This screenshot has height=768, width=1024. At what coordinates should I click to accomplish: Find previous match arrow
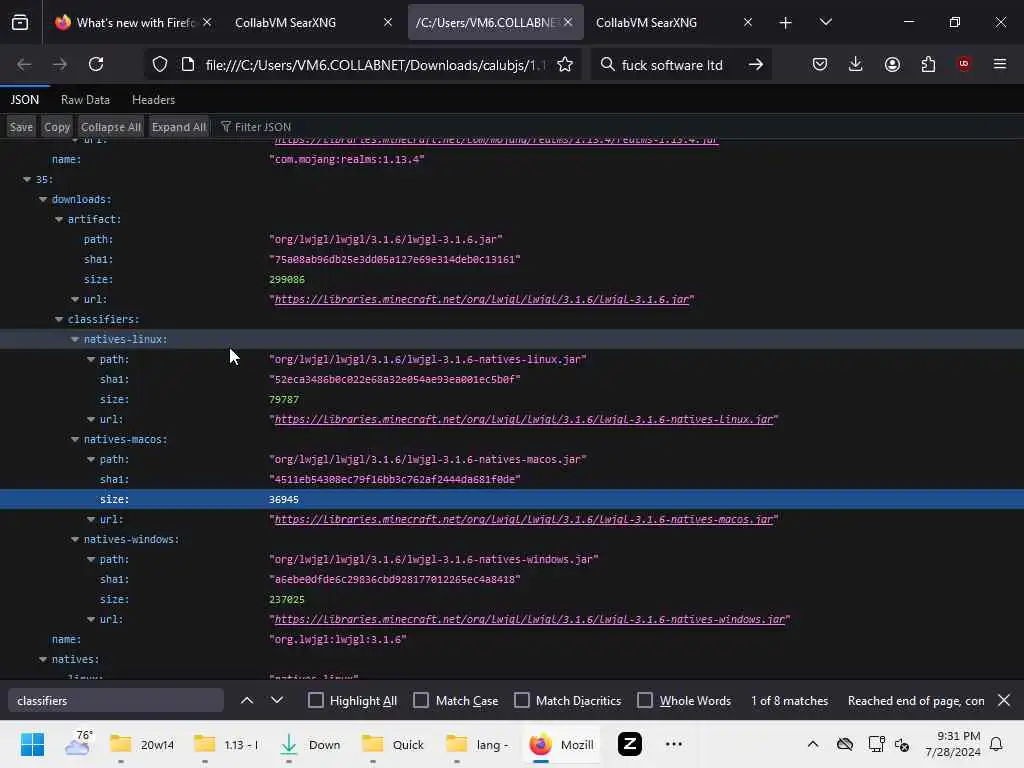click(x=247, y=700)
